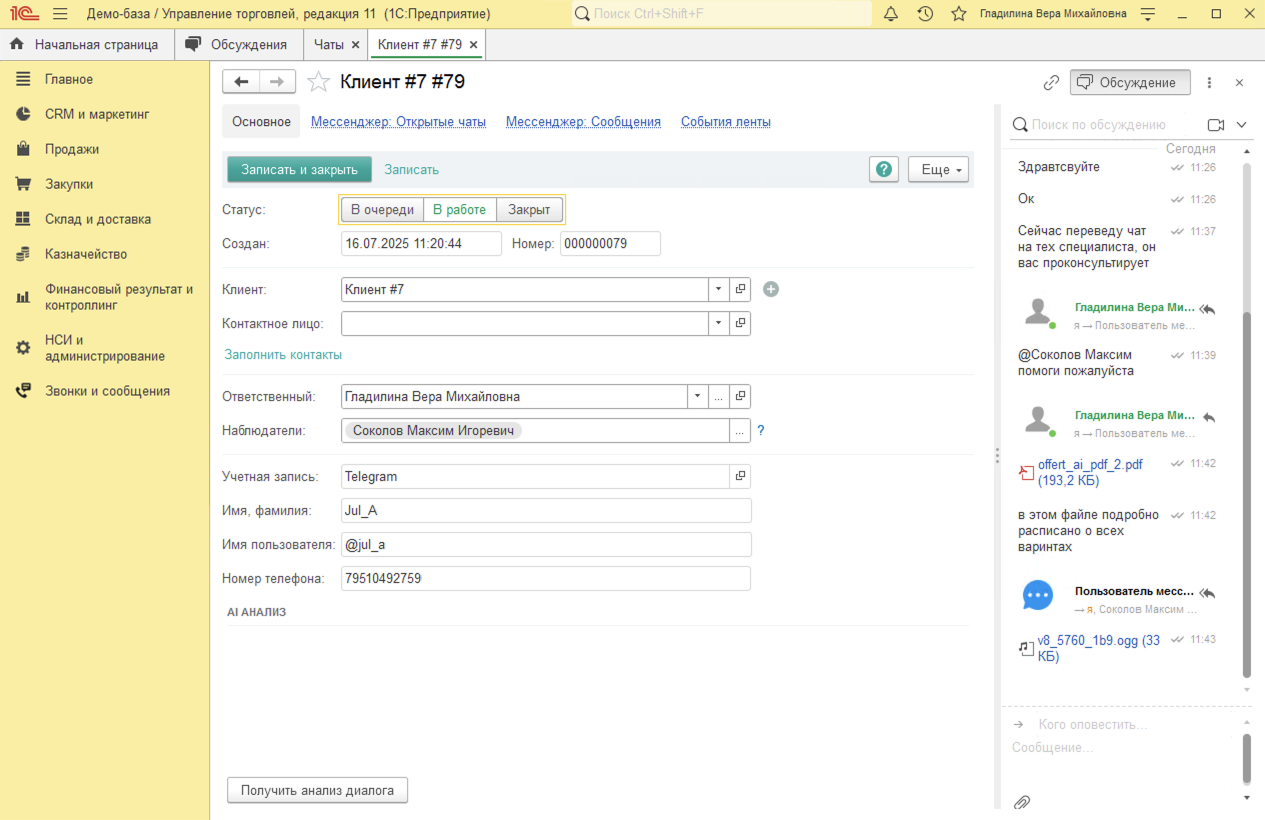Screen dimensions: 1265x820
Task: Click the notifications bell icon
Action: pyautogui.click(x=891, y=14)
